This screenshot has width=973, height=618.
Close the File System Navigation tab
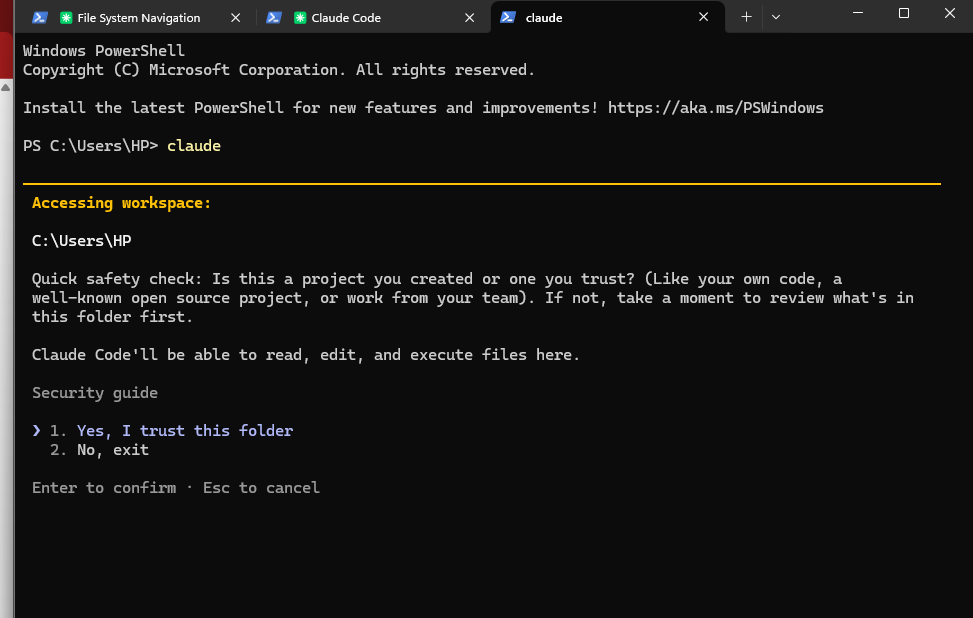pos(236,17)
